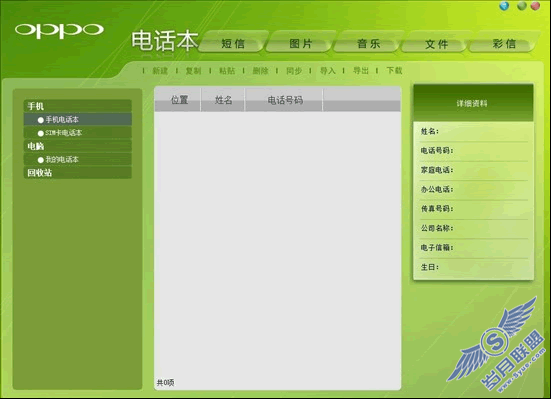Viewport: 551px width, 399px height.
Task: Click the 公司名称: detail field
Action: [474, 229]
